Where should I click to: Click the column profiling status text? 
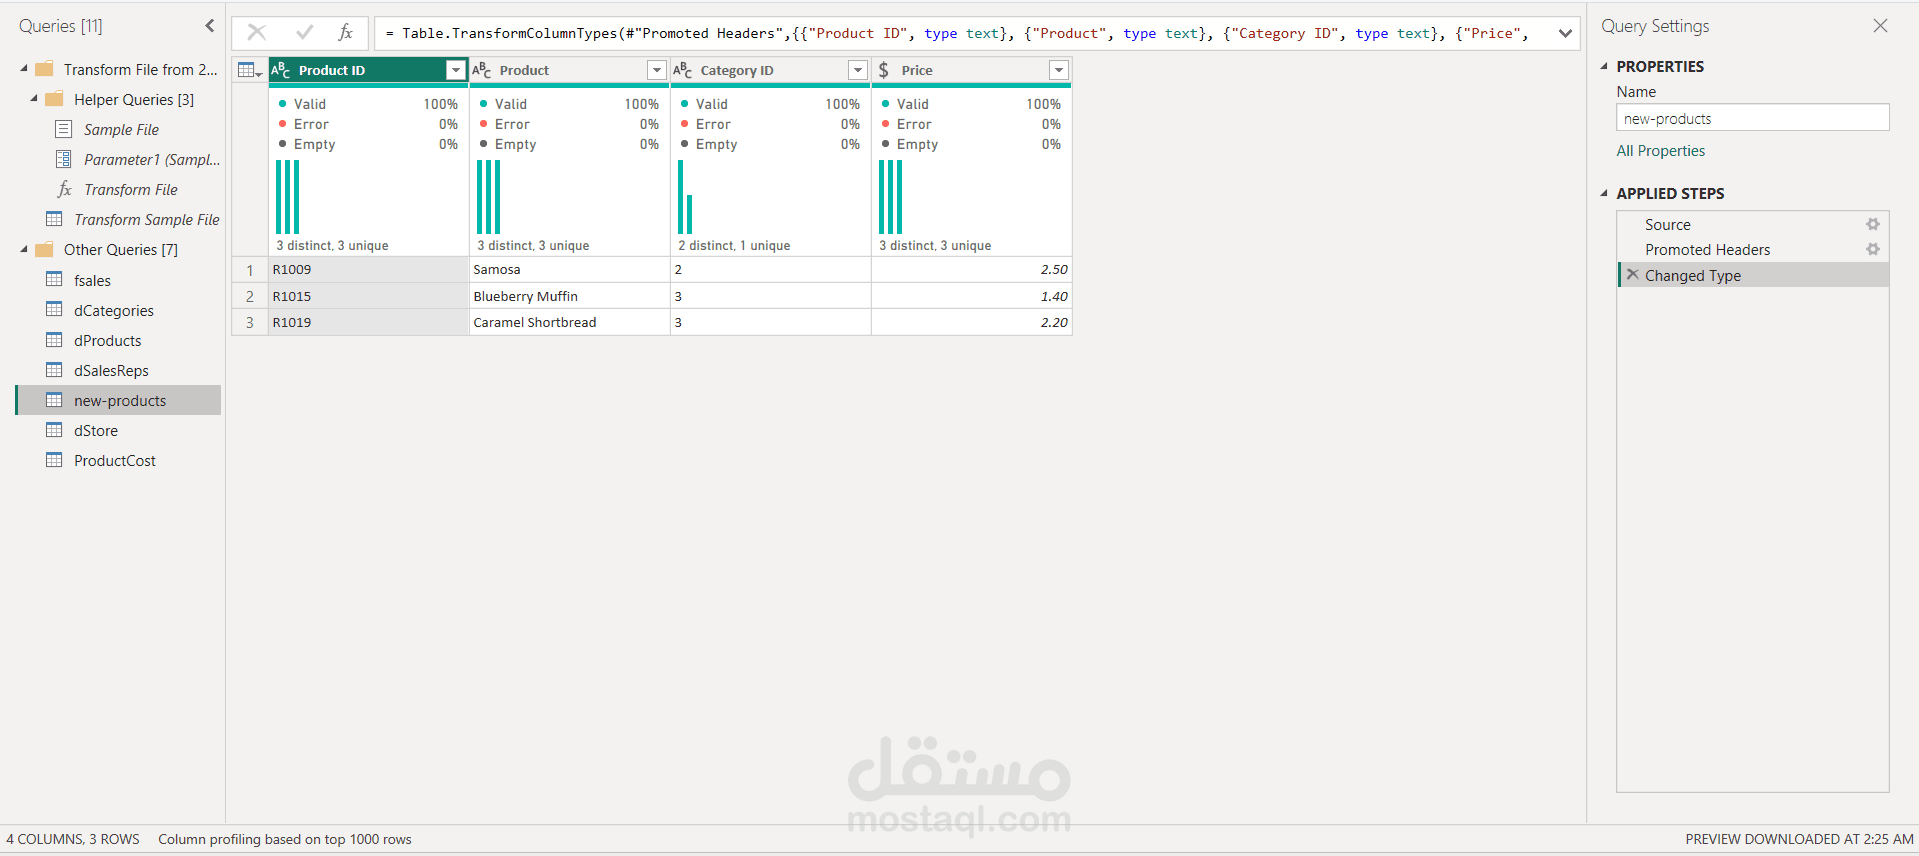tap(285, 839)
